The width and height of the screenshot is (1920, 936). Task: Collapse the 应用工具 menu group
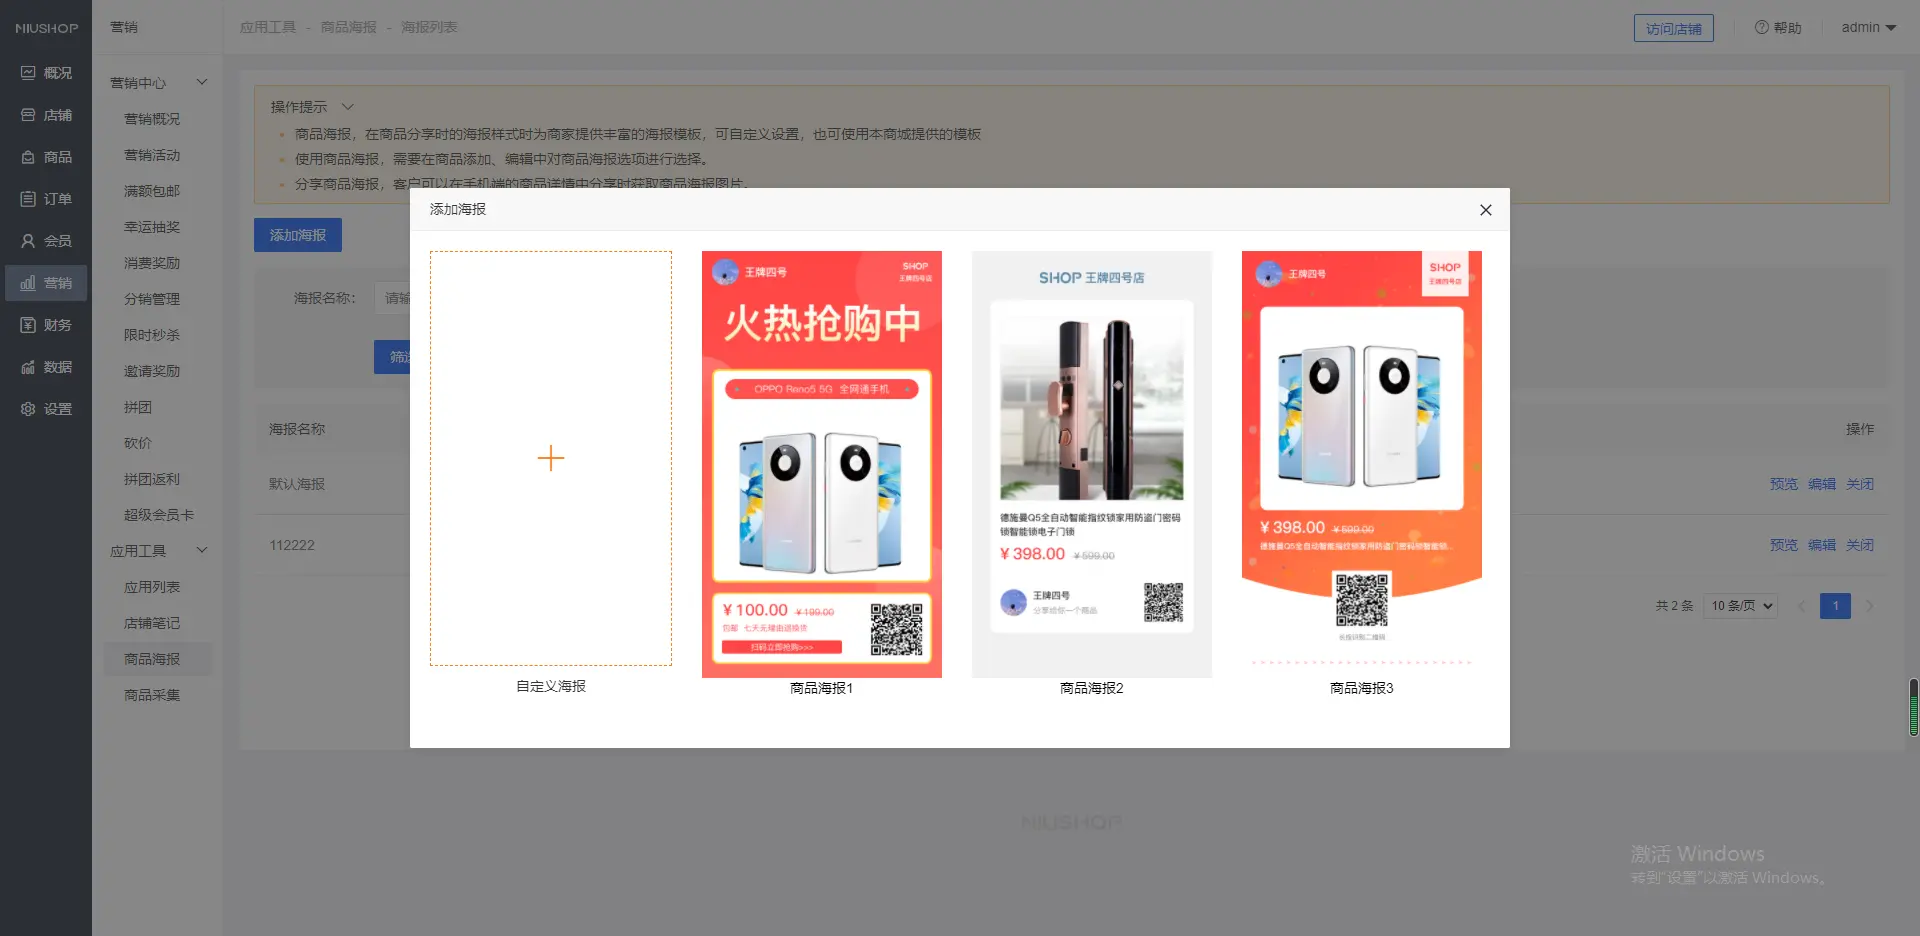[201, 550]
